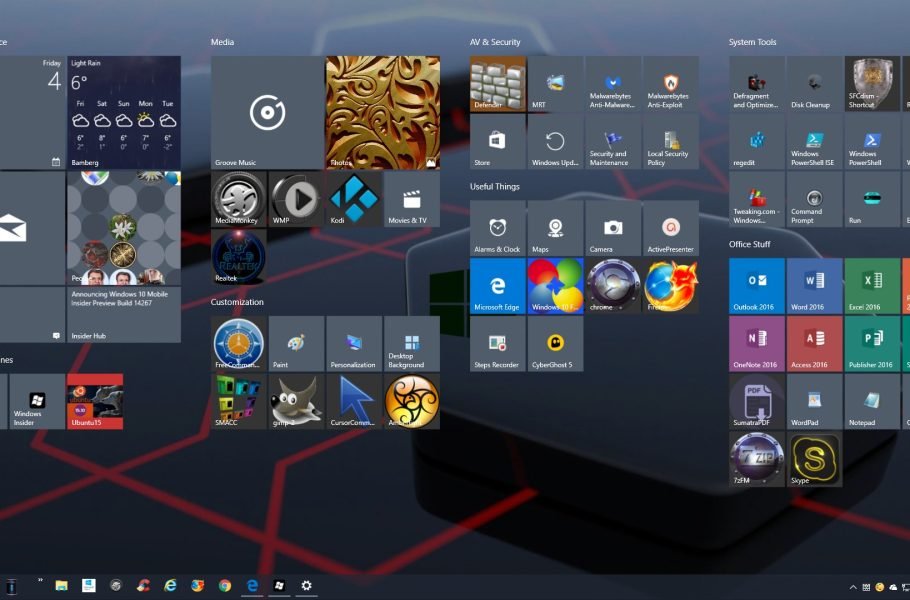
Task: Open the Personalization tile
Action: pos(354,344)
